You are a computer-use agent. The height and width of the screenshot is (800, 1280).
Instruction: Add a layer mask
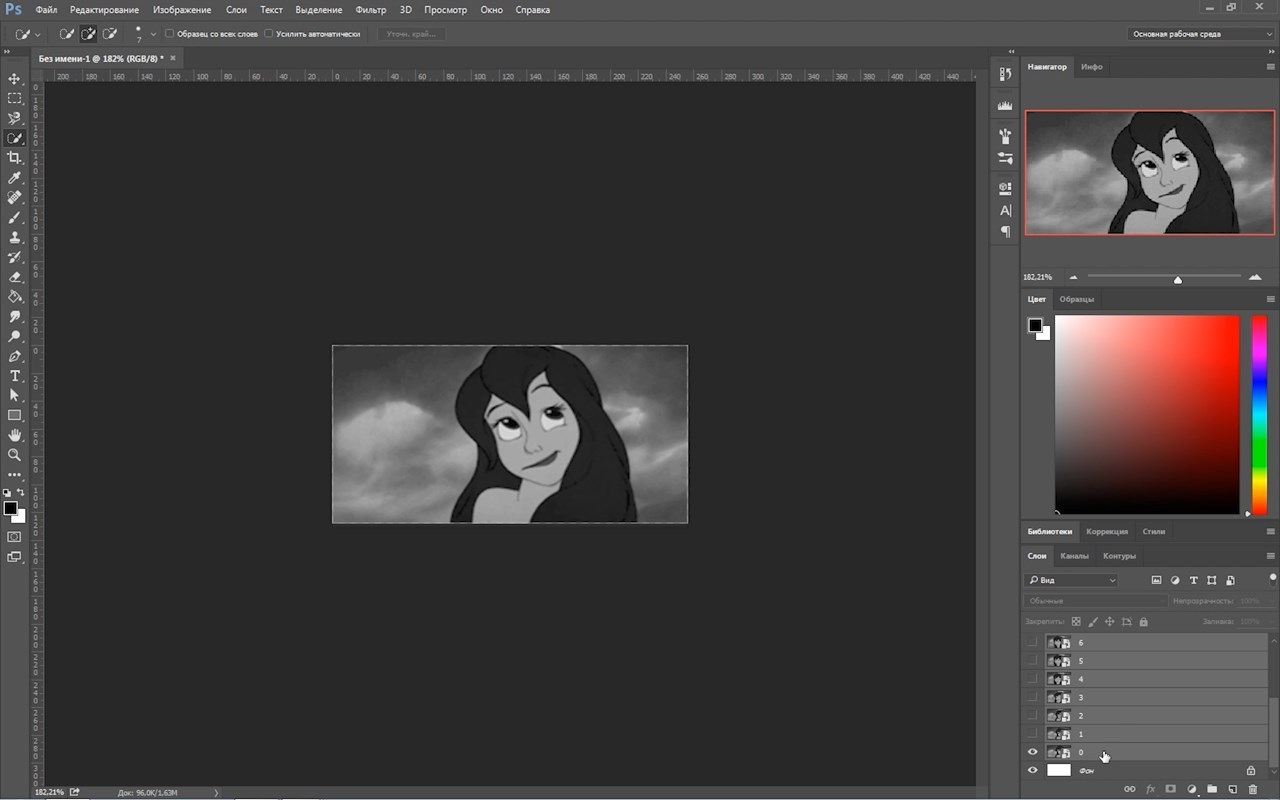(x=1171, y=789)
